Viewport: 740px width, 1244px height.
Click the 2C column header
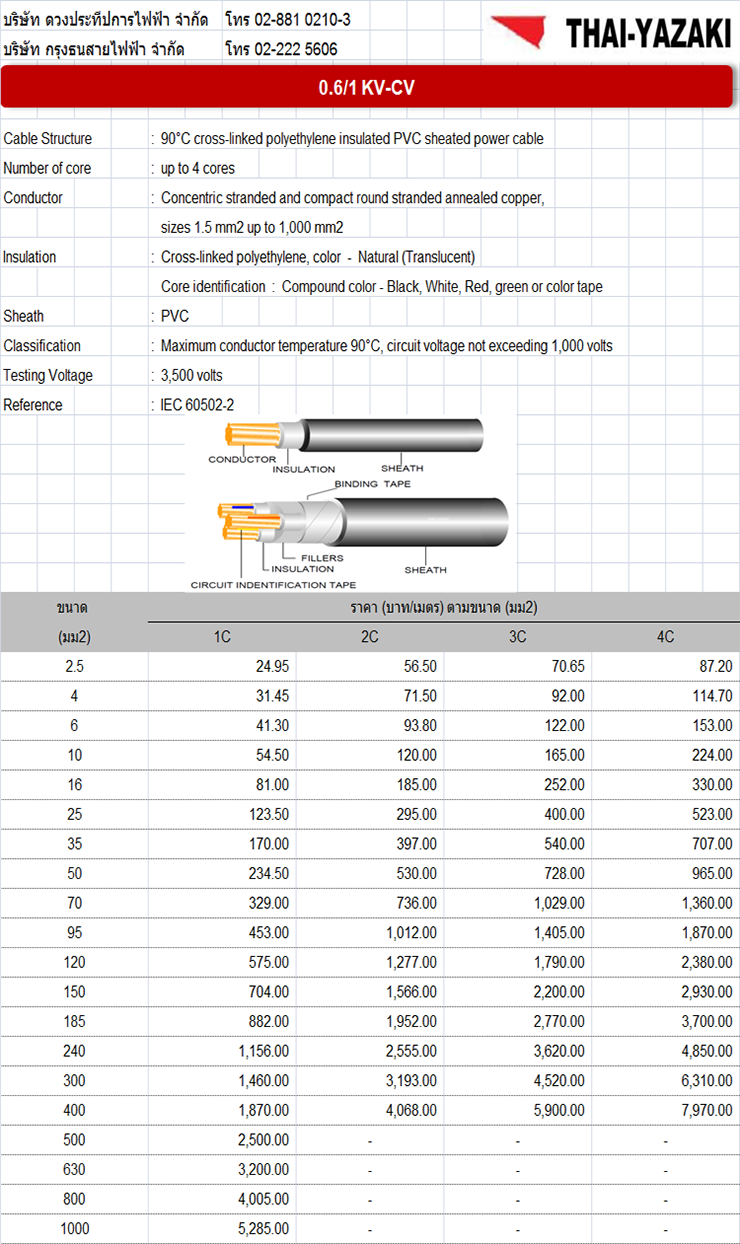(x=370, y=637)
